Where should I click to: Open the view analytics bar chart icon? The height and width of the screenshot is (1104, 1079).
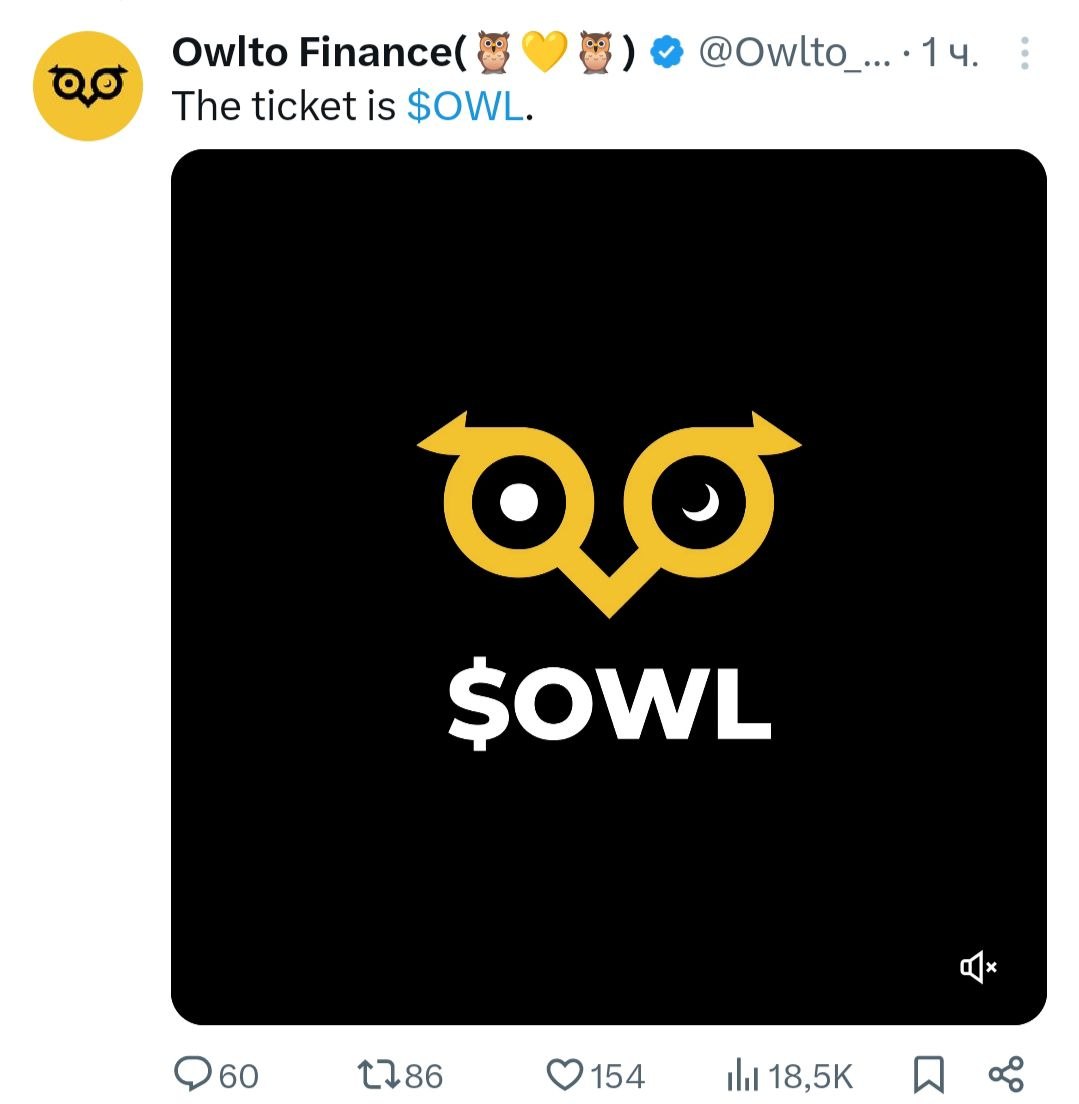click(742, 1076)
